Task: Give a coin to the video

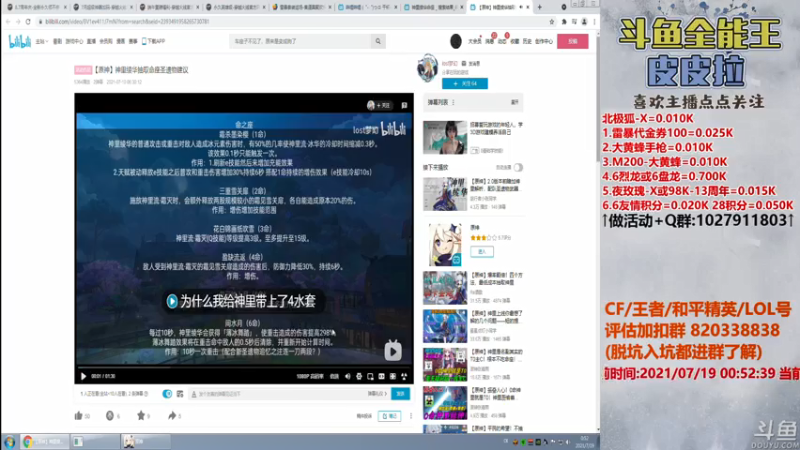Action: (109, 416)
